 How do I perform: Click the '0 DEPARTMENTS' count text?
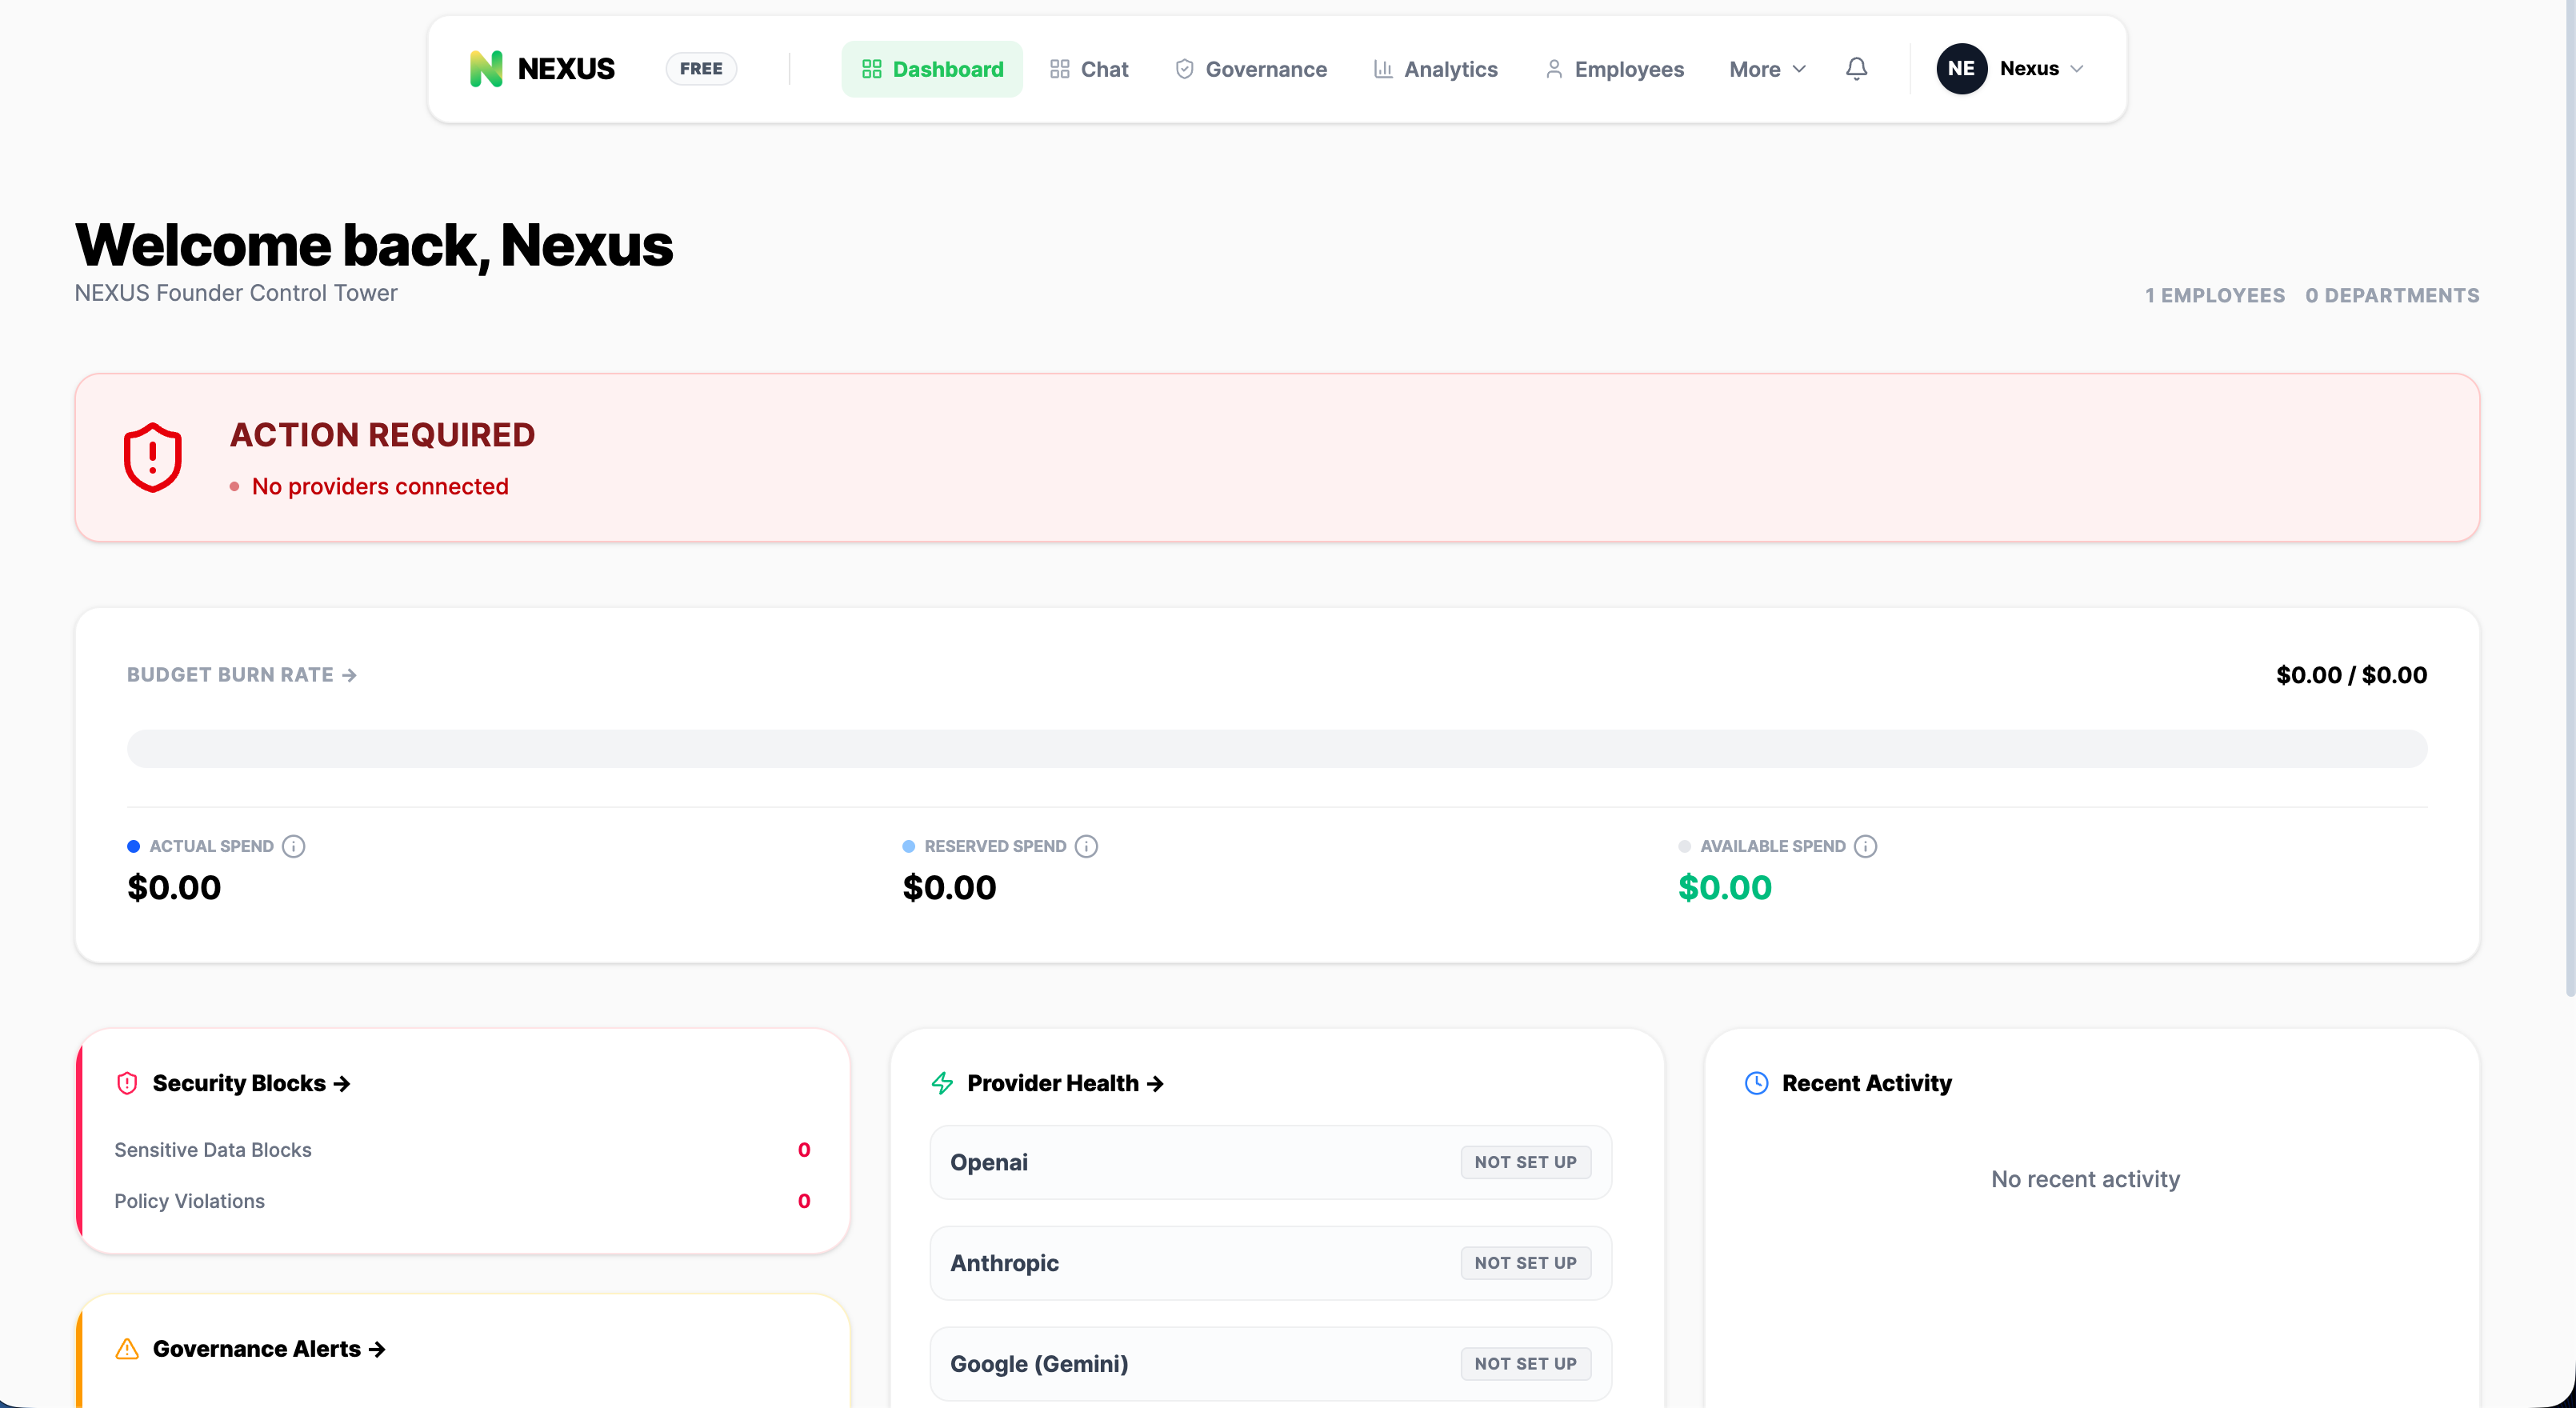point(2392,296)
